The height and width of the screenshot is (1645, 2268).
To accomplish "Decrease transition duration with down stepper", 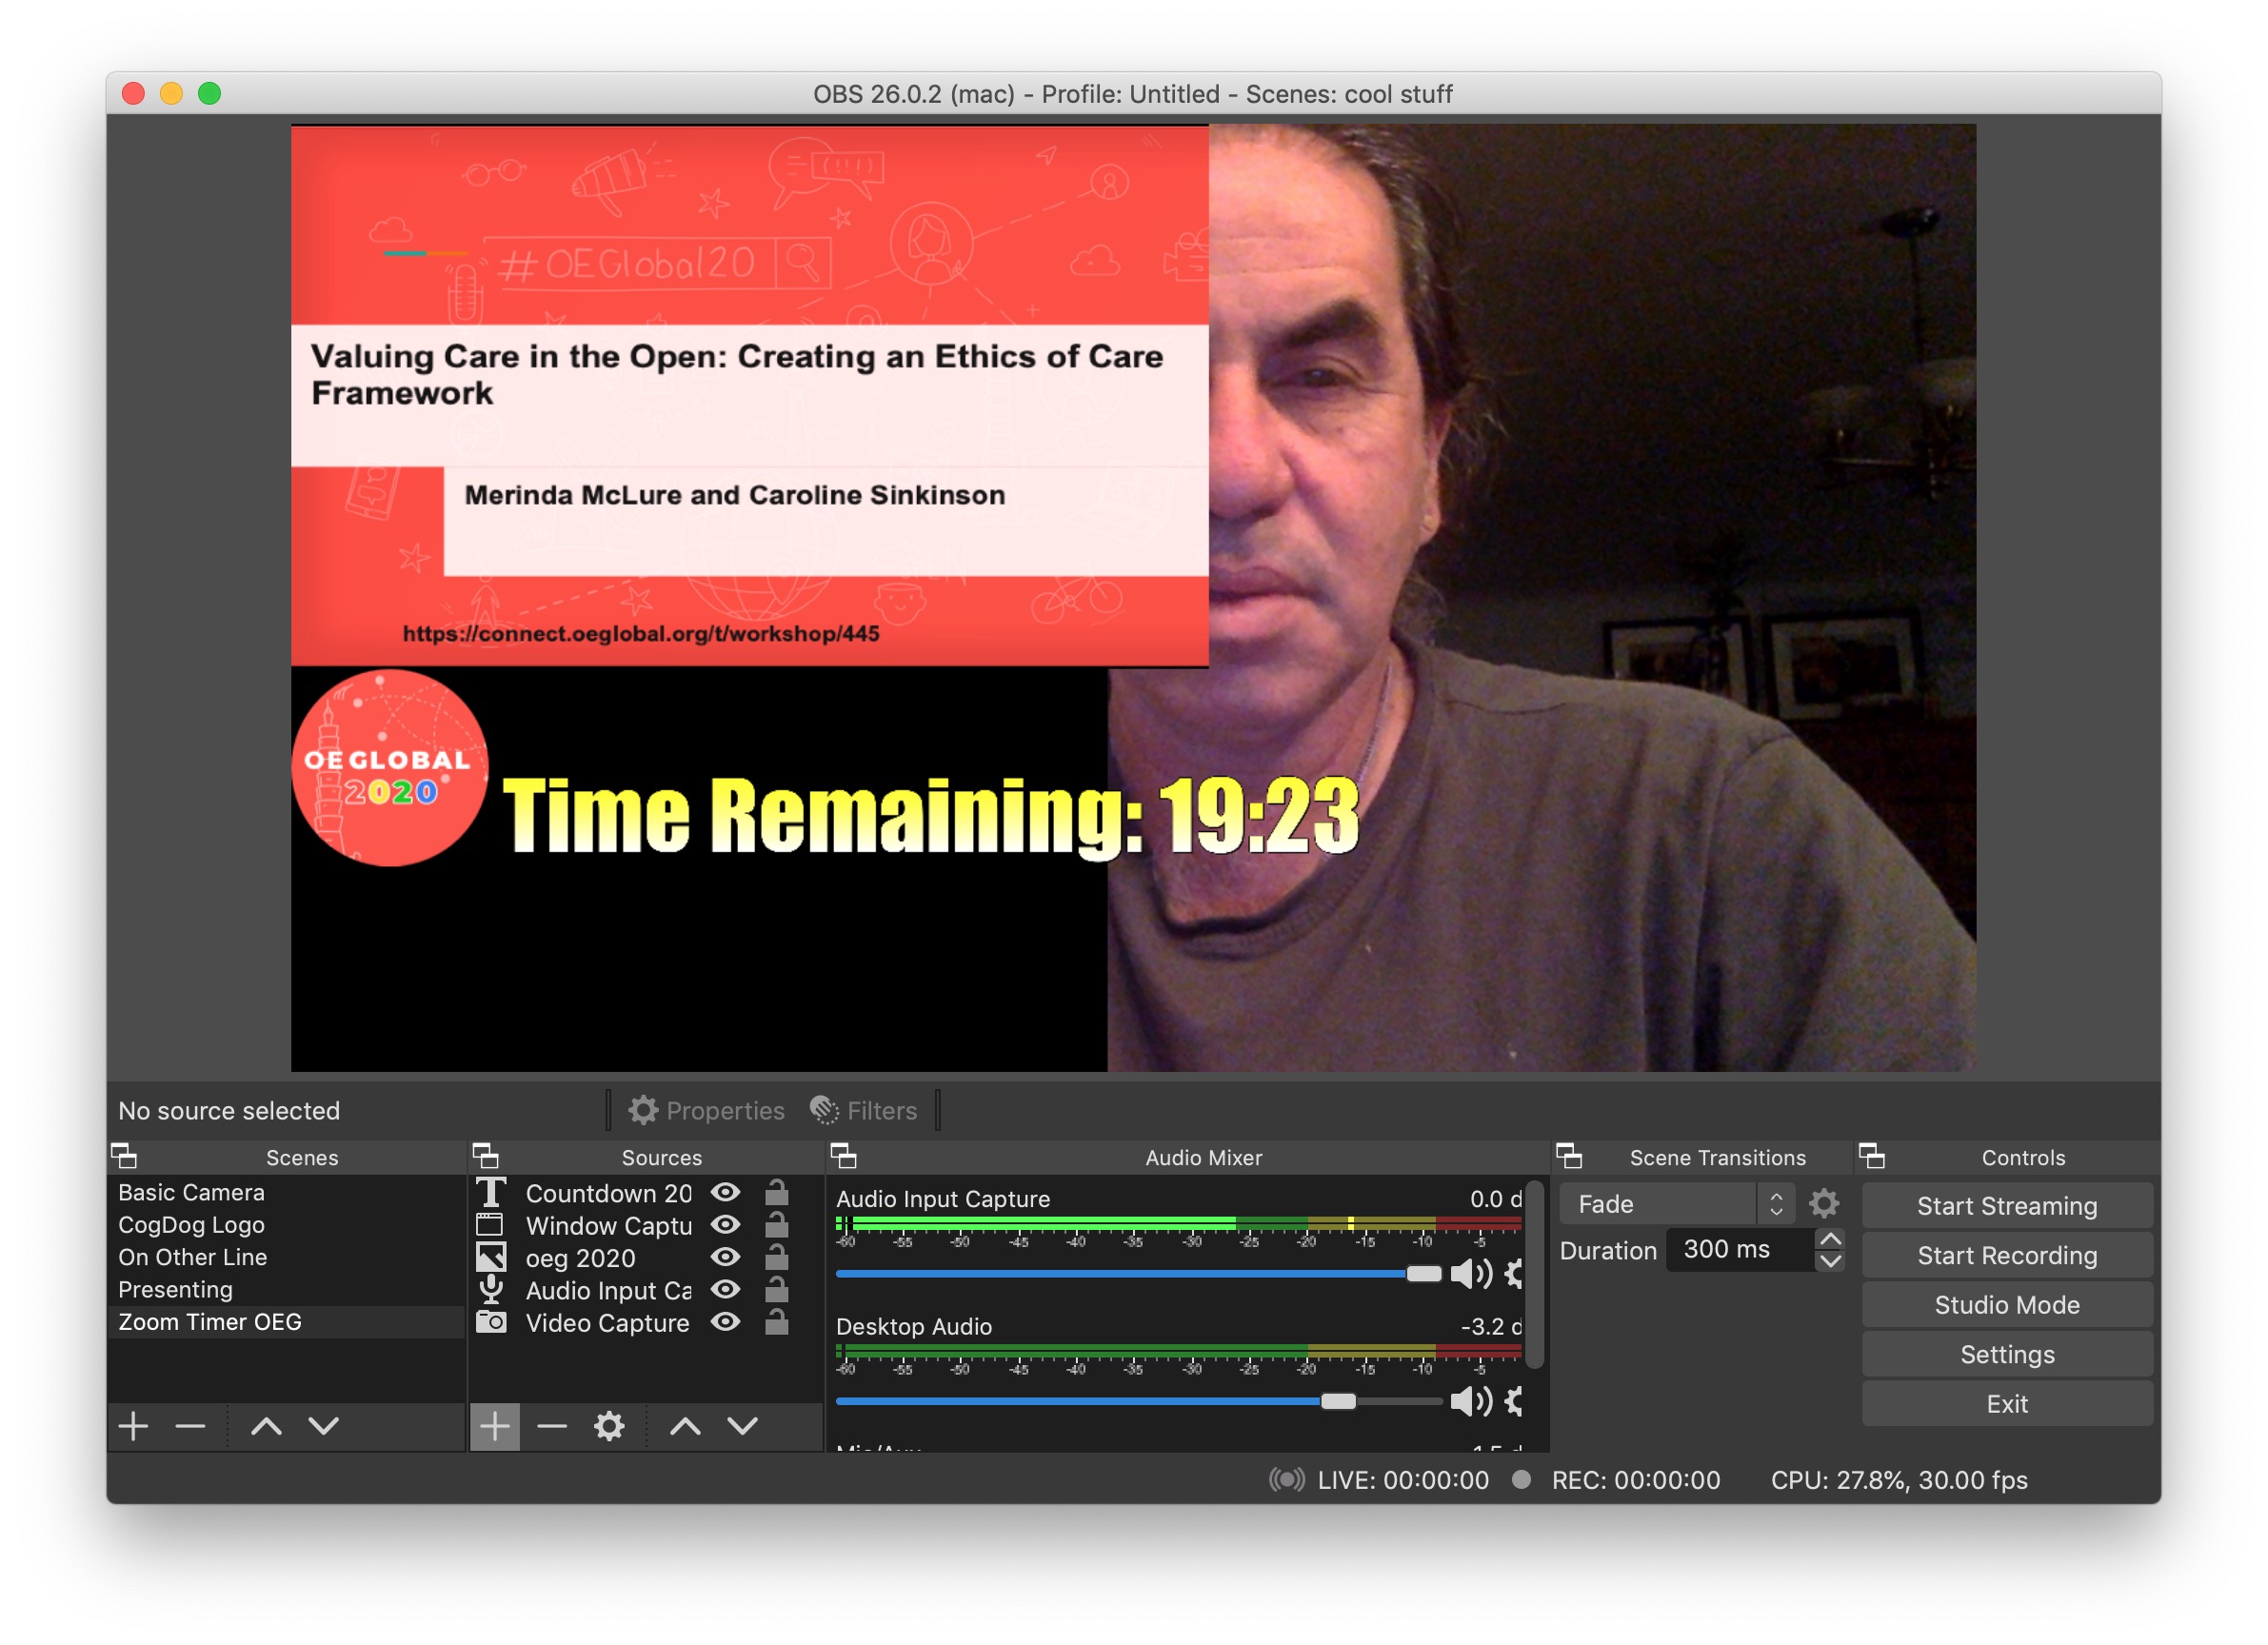I will (1830, 1261).
